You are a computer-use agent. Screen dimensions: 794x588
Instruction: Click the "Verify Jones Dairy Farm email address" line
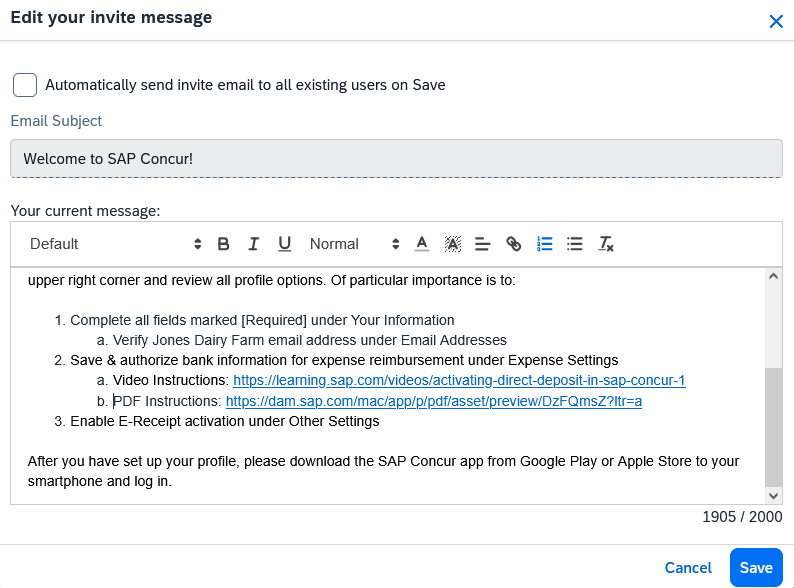click(309, 340)
